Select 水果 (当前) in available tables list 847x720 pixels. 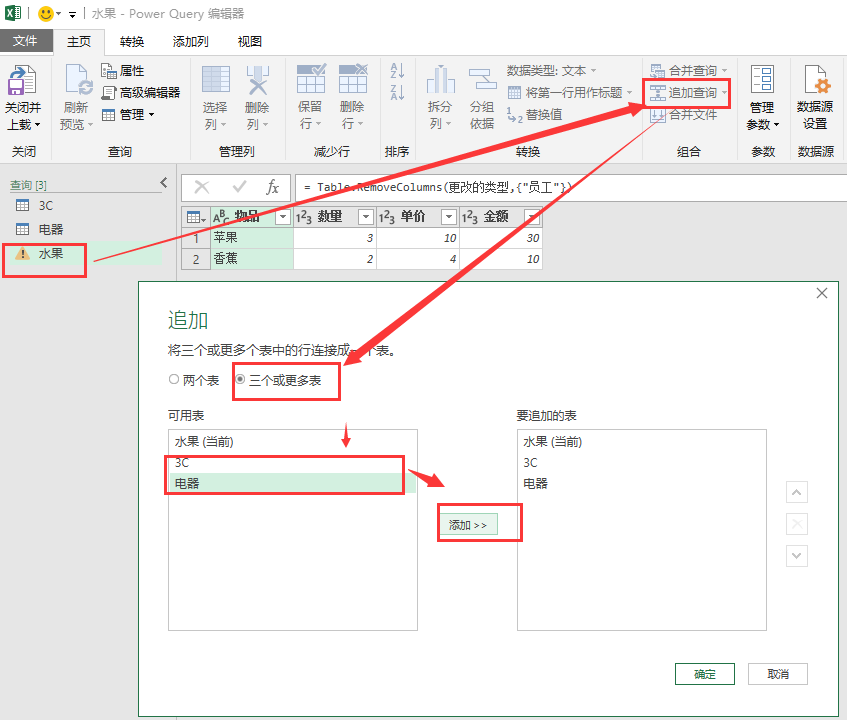pyautogui.click(x=293, y=442)
